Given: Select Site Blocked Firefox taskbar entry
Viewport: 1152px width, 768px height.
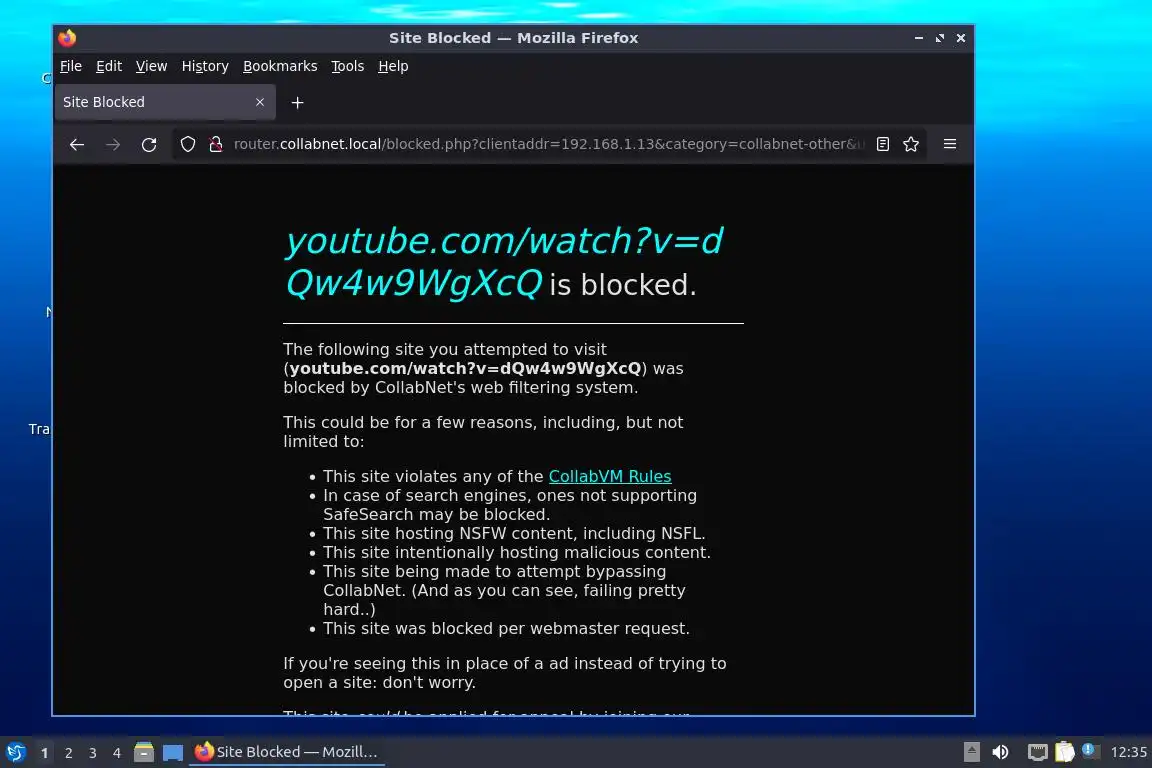Looking at the screenshot, I should point(287,752).
